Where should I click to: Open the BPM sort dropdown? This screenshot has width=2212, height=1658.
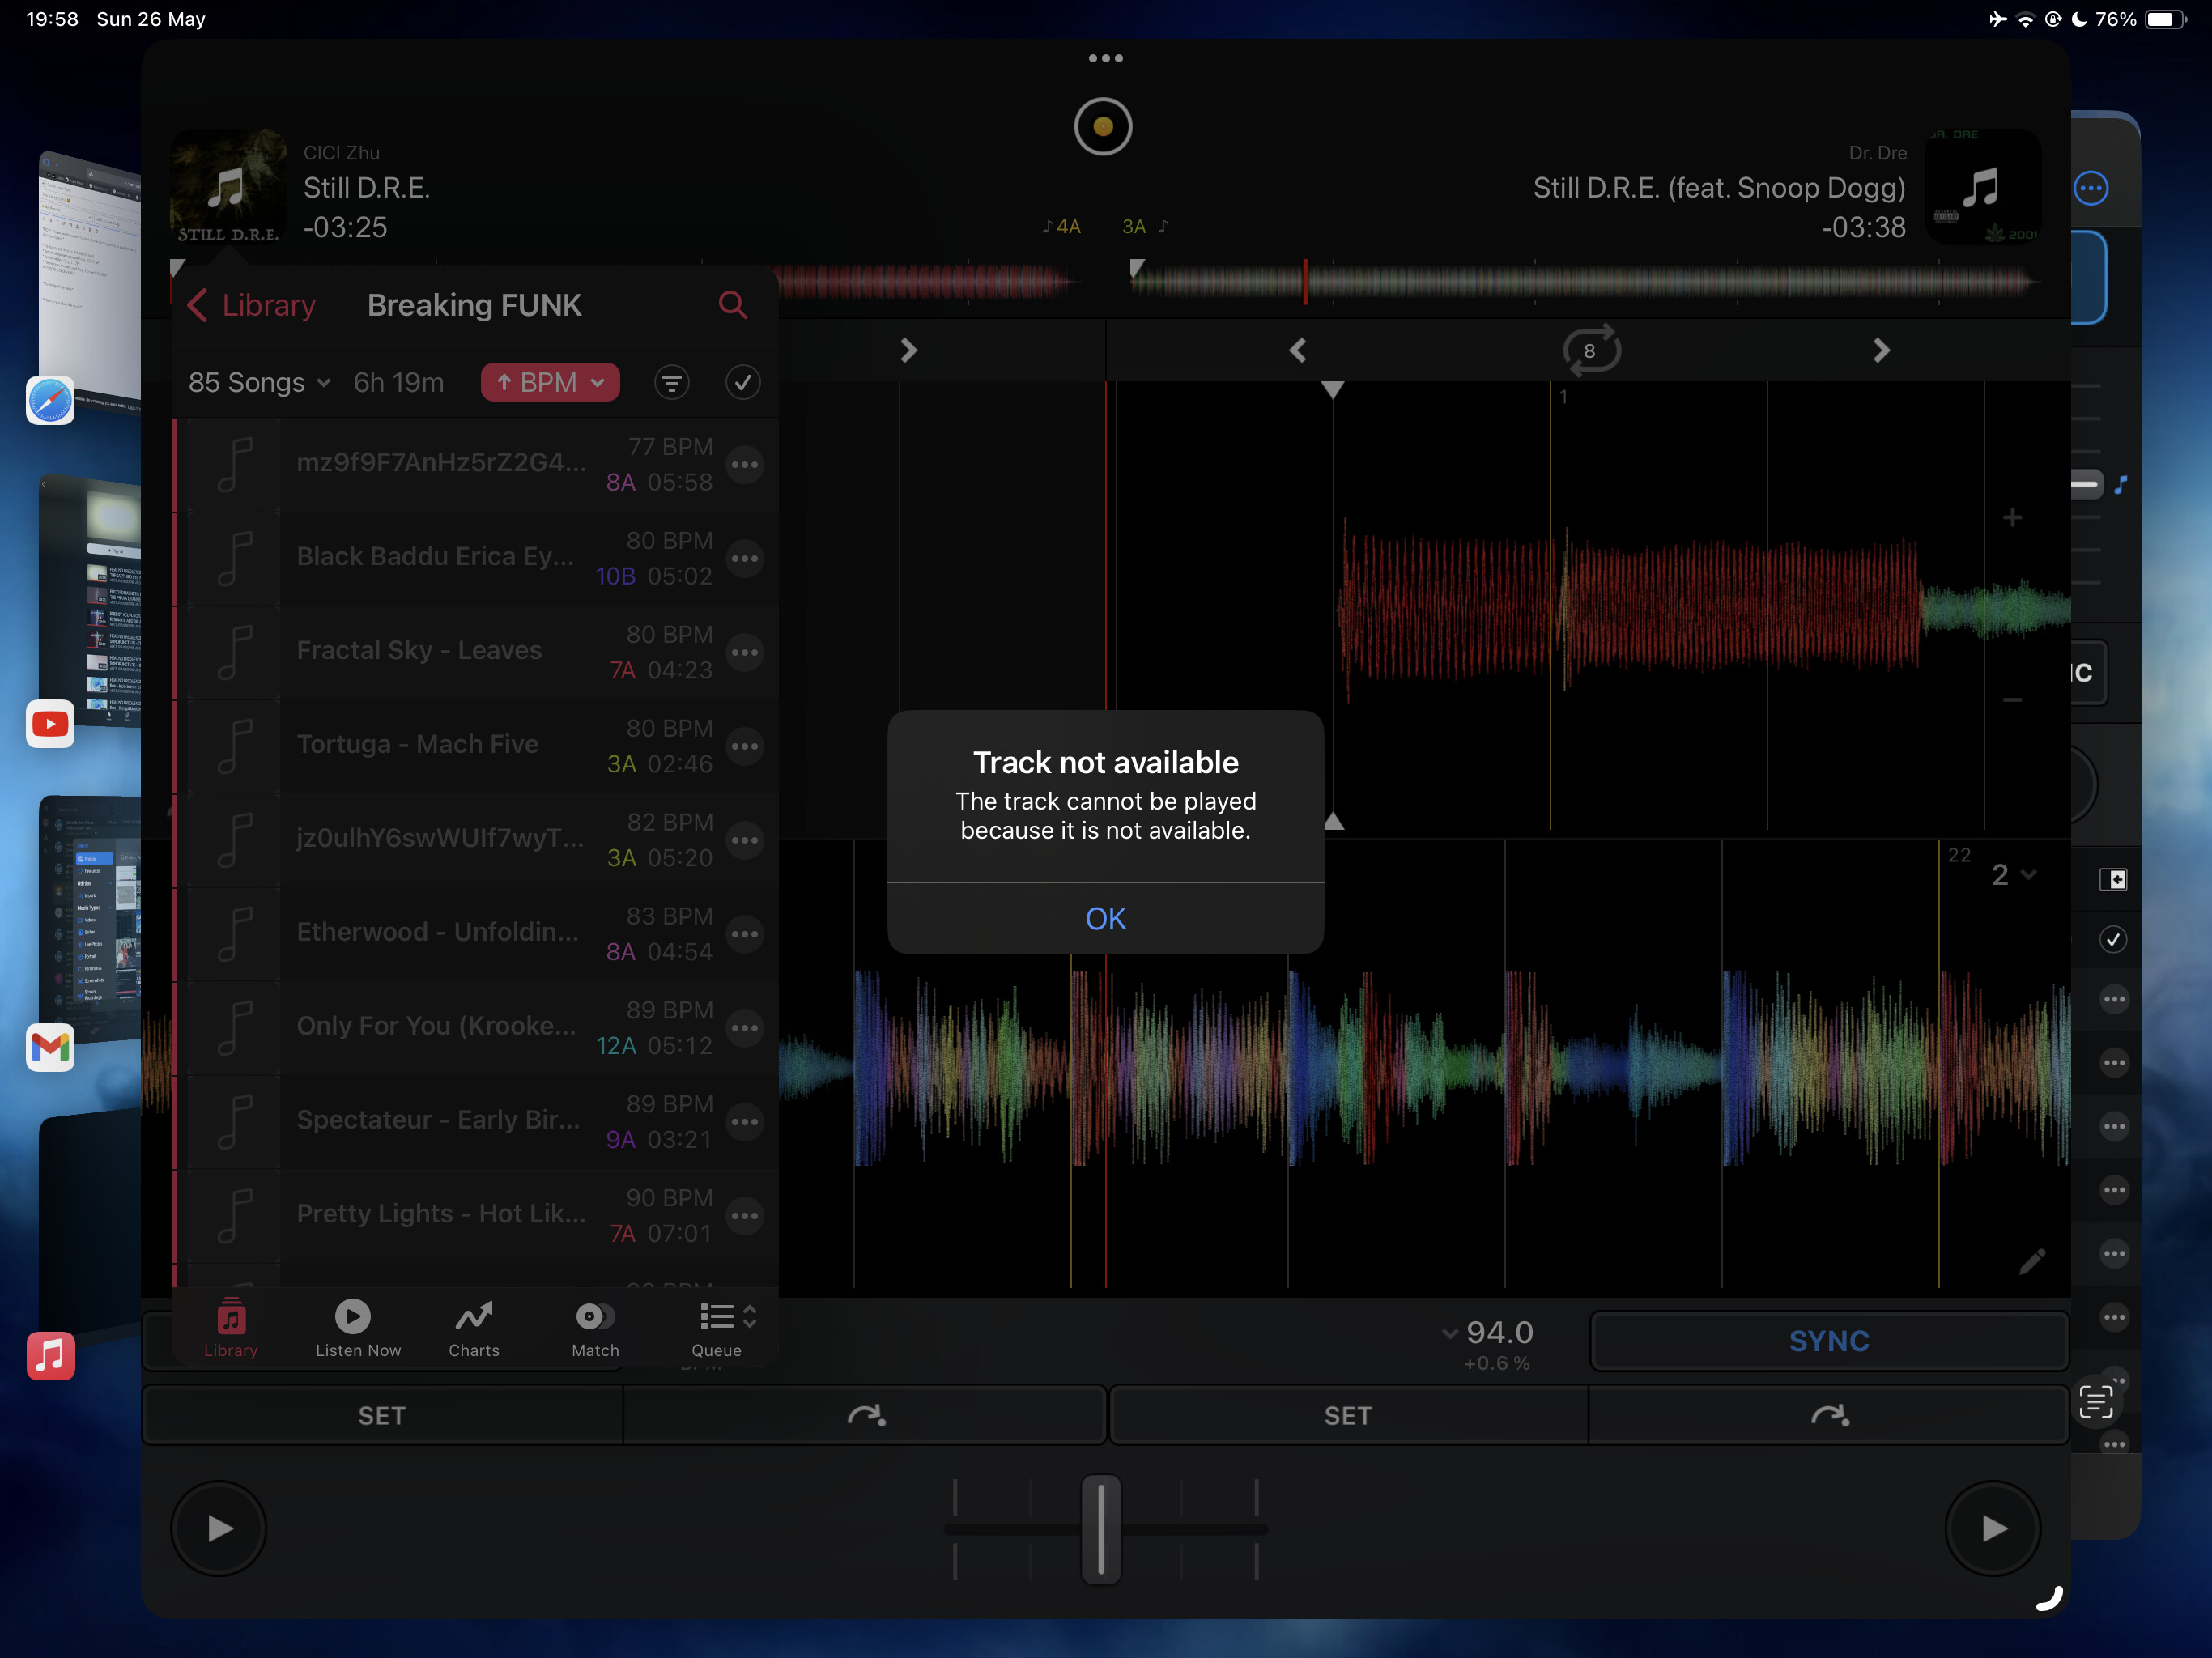point(550,382)
